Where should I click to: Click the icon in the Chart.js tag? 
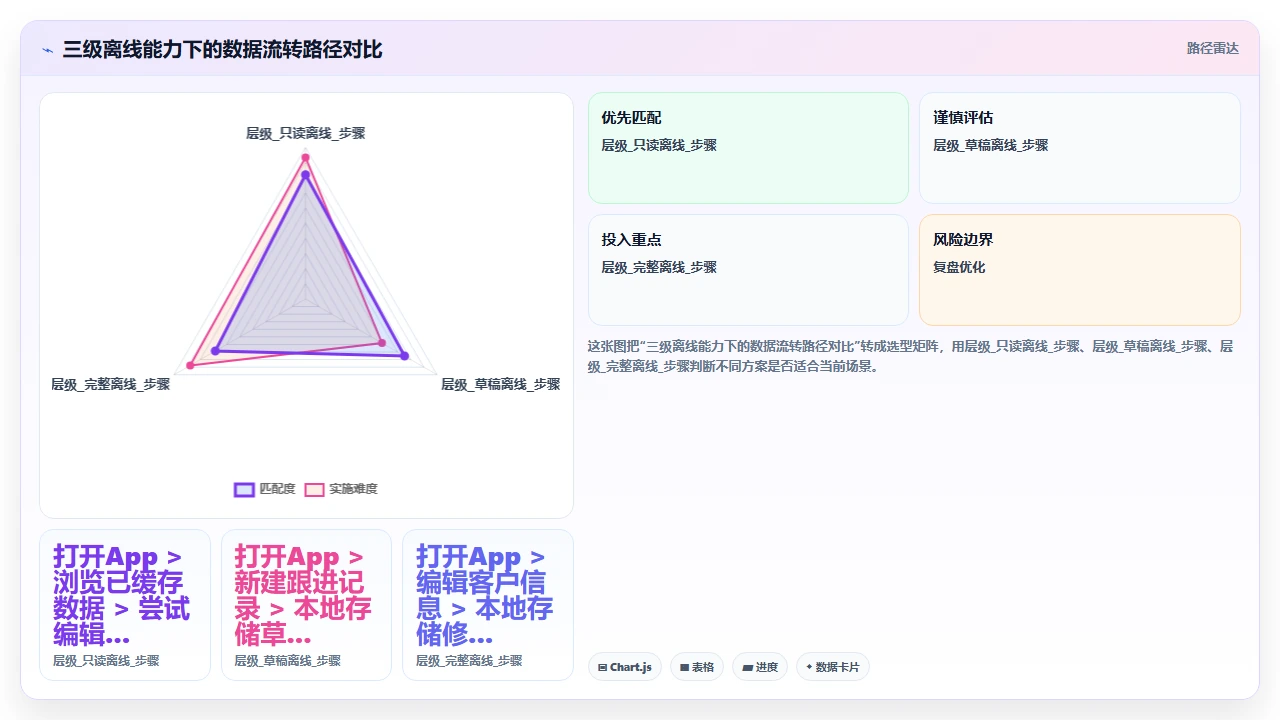(x=602, y=667)
